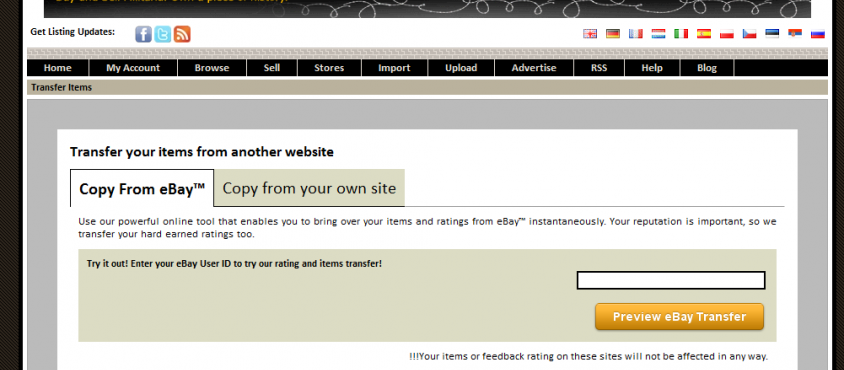Switch language with the Czech flag
Viewport: 844px width, 370px height.
click(x=749, y=33)
